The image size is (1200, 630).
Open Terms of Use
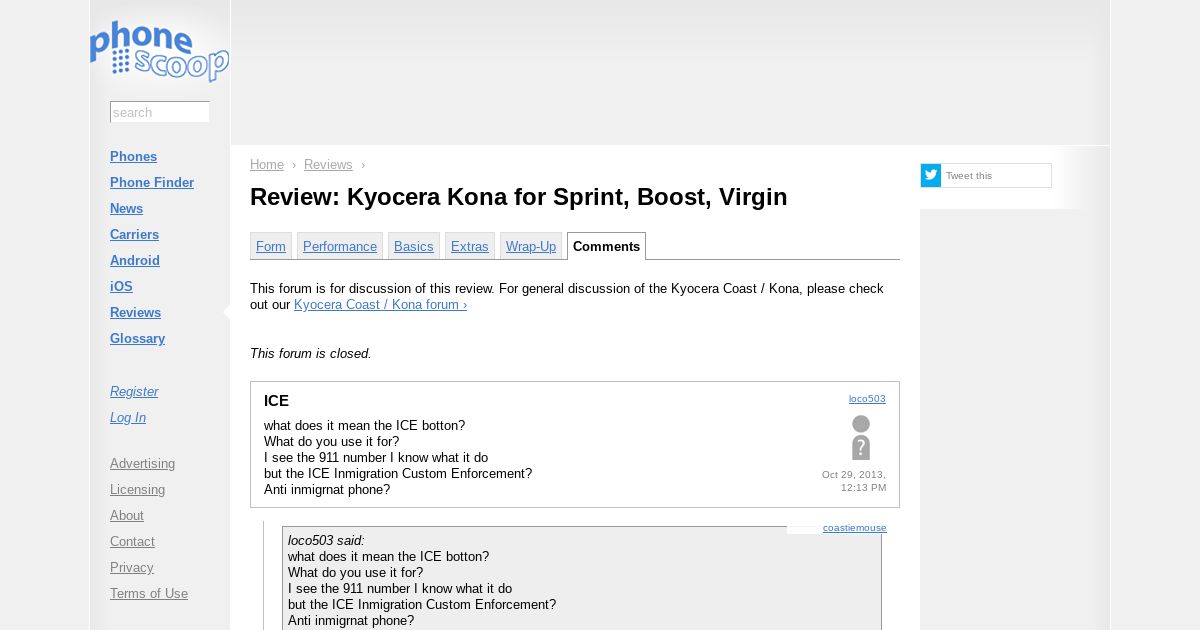coord(149,593)
